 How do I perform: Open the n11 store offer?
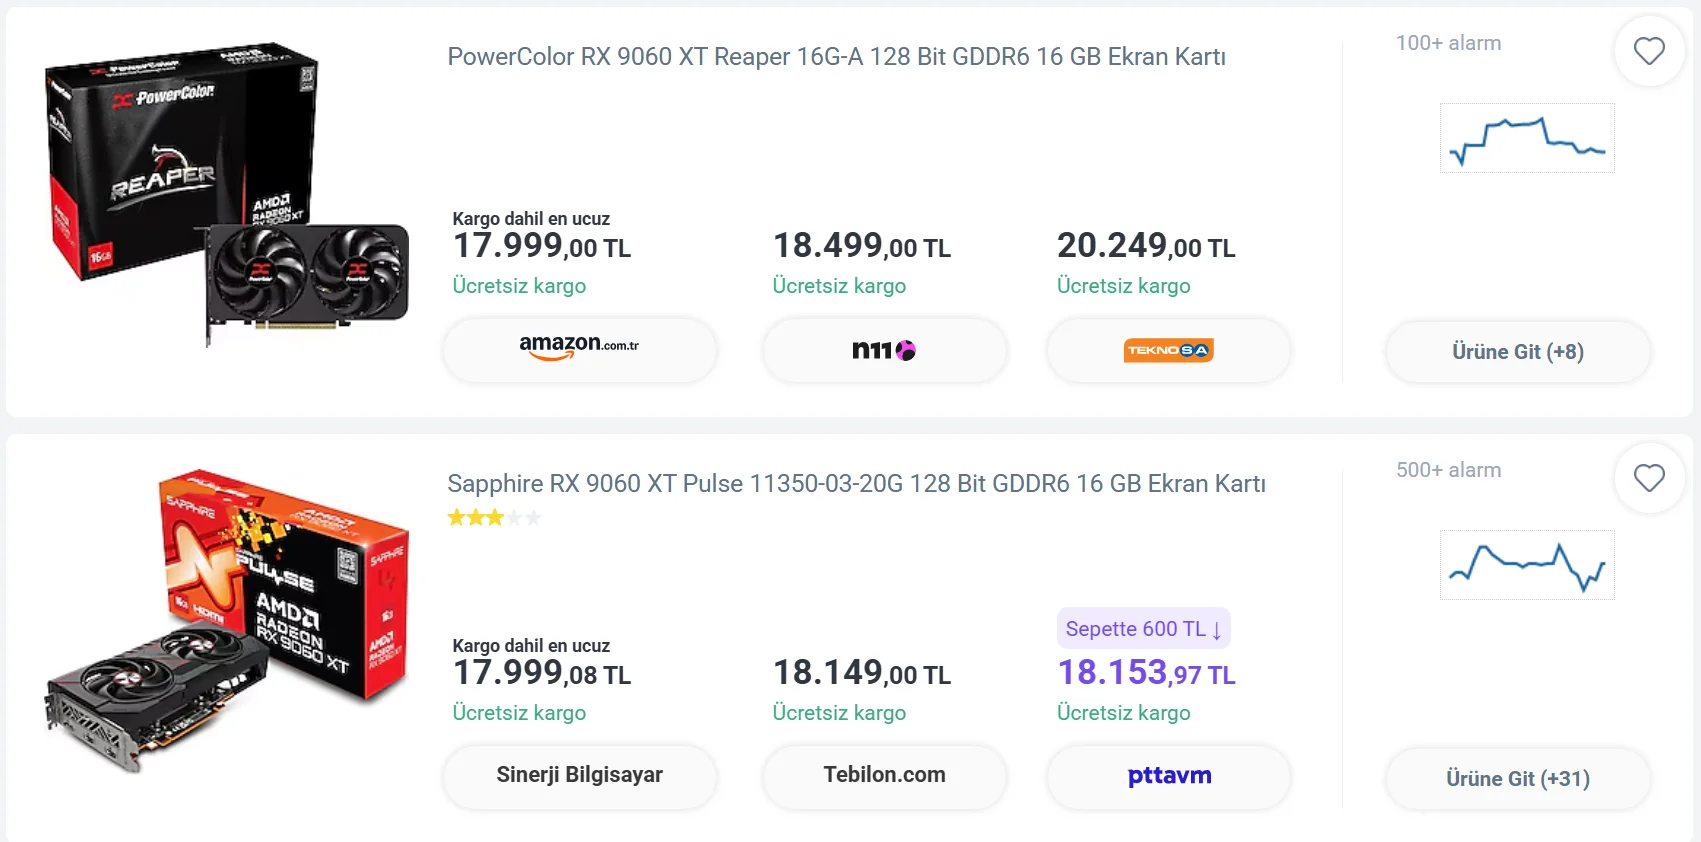(884, 350)
